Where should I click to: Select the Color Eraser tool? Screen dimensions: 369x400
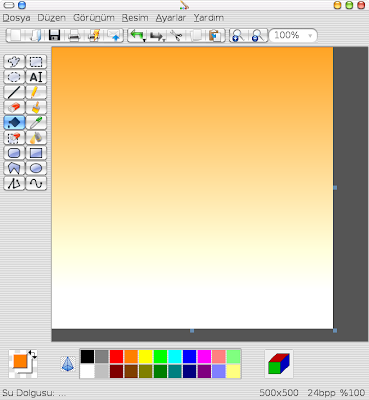point(14,138)
